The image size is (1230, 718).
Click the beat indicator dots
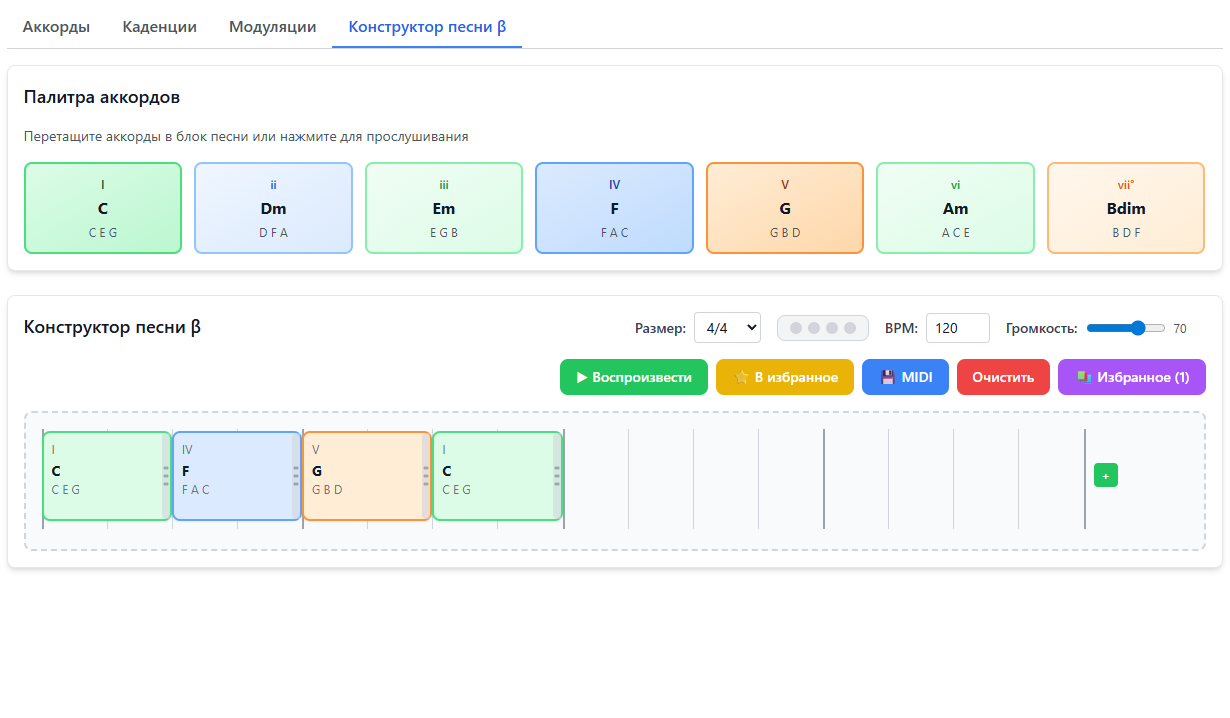tap(822, 328)
